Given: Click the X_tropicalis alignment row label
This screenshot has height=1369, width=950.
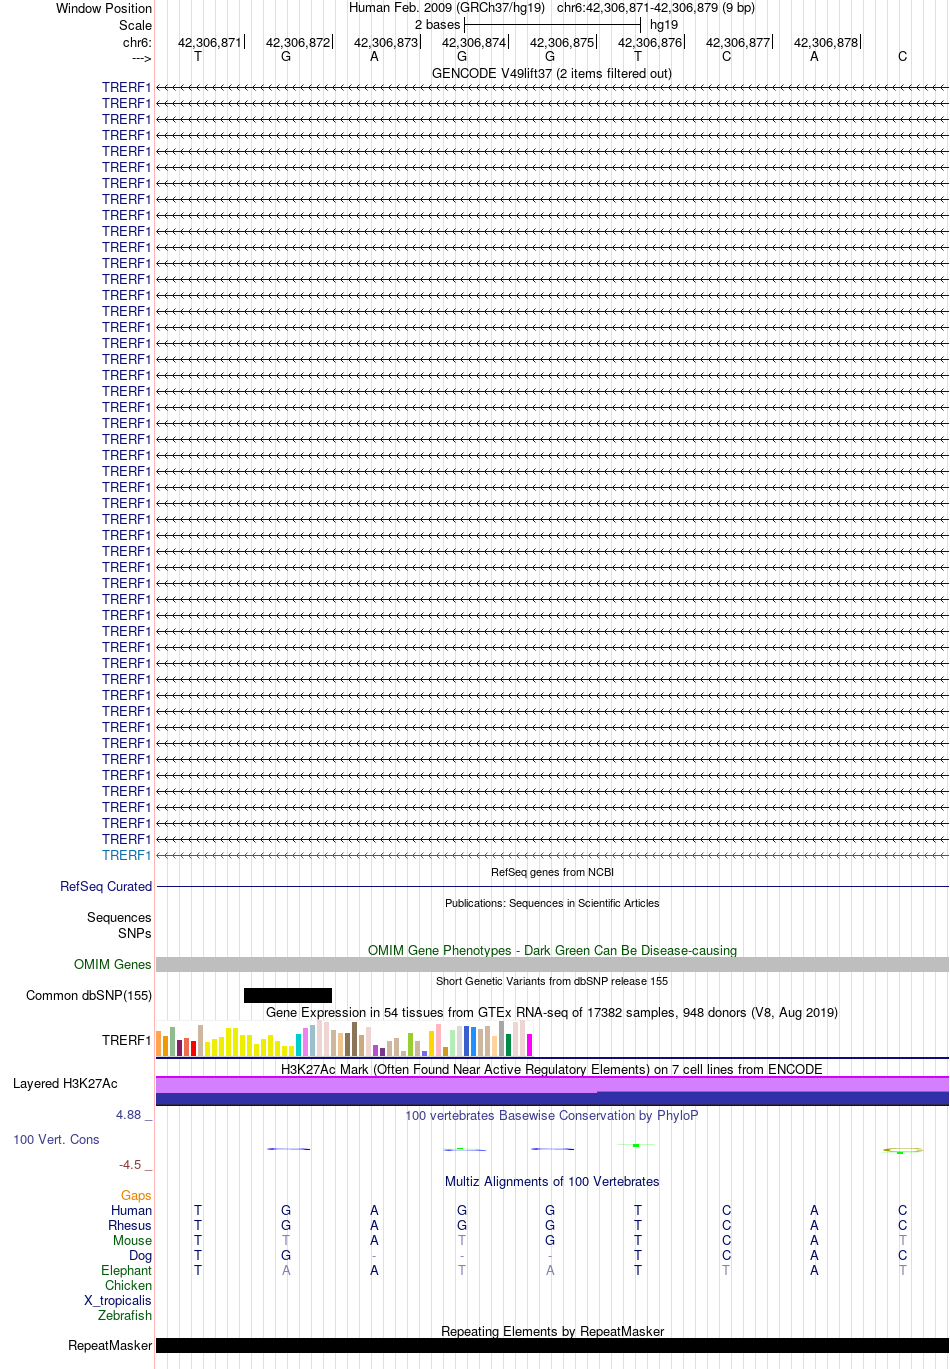Looking at the screenshot, I should click(118, 1300).
